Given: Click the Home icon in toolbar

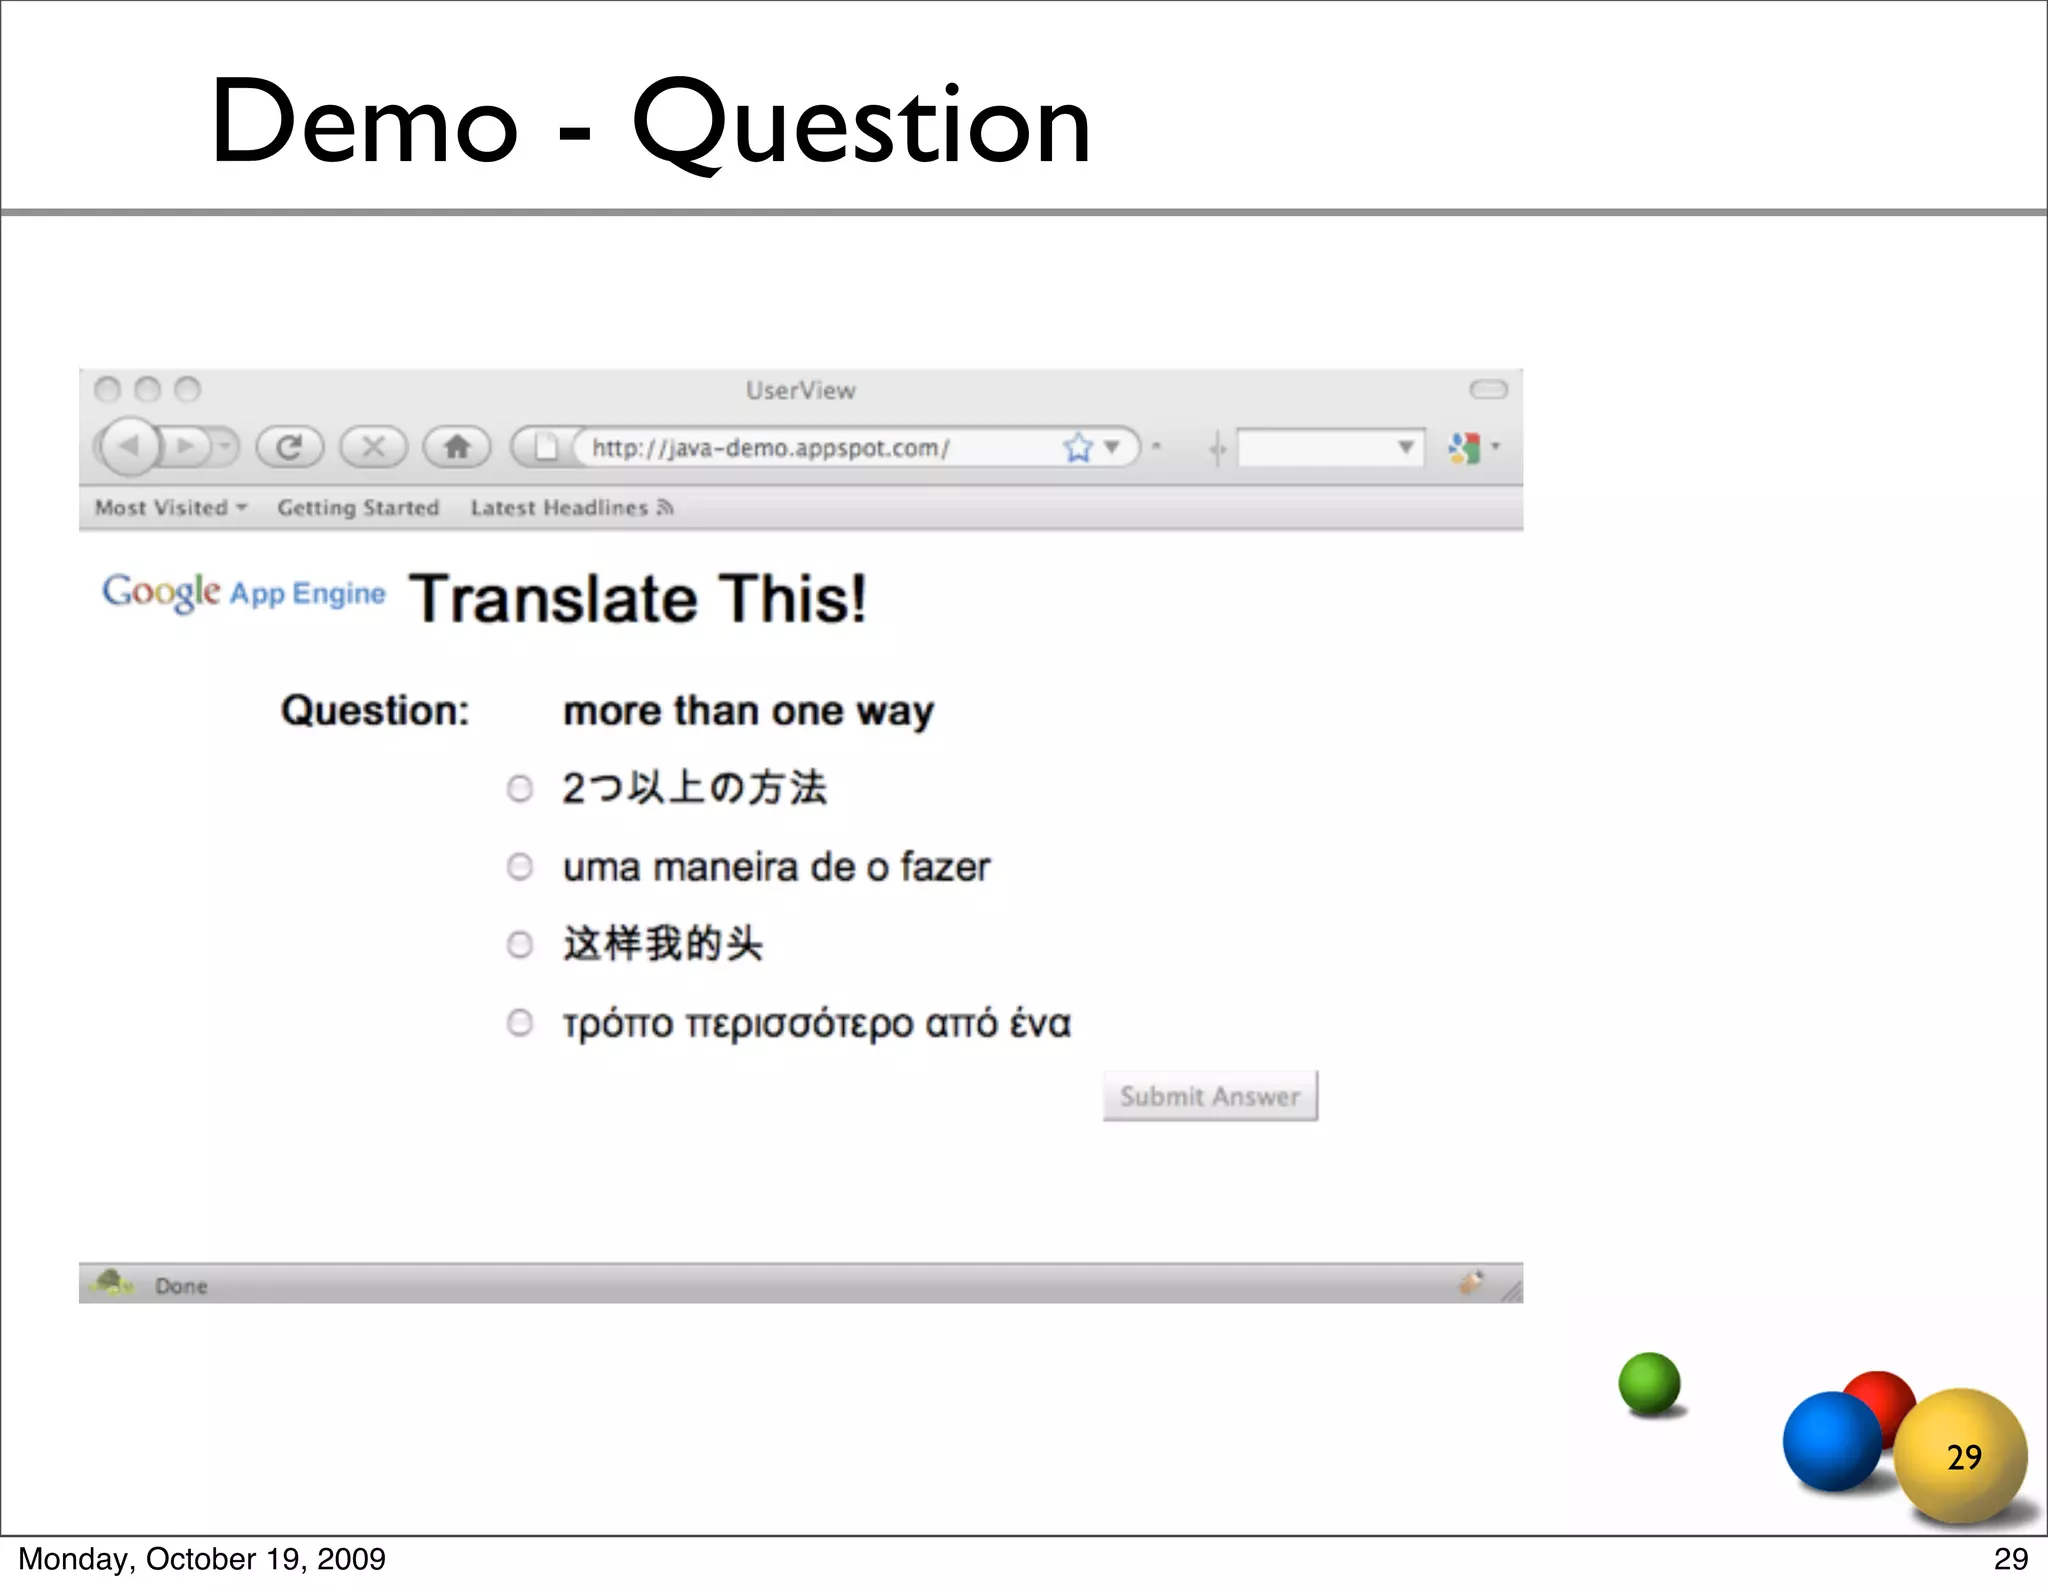Looking at the screenshot, I should [x=457, y=446].
